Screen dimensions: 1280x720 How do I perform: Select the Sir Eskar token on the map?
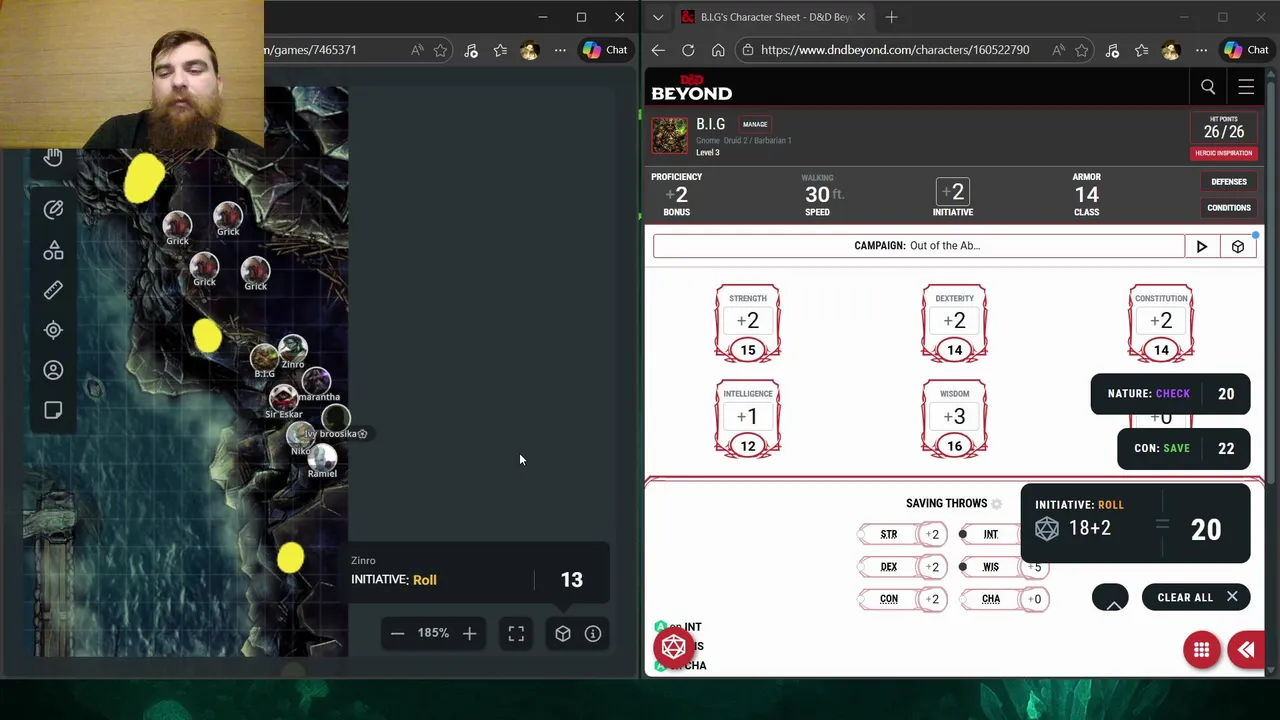click(x=284, y=398)
